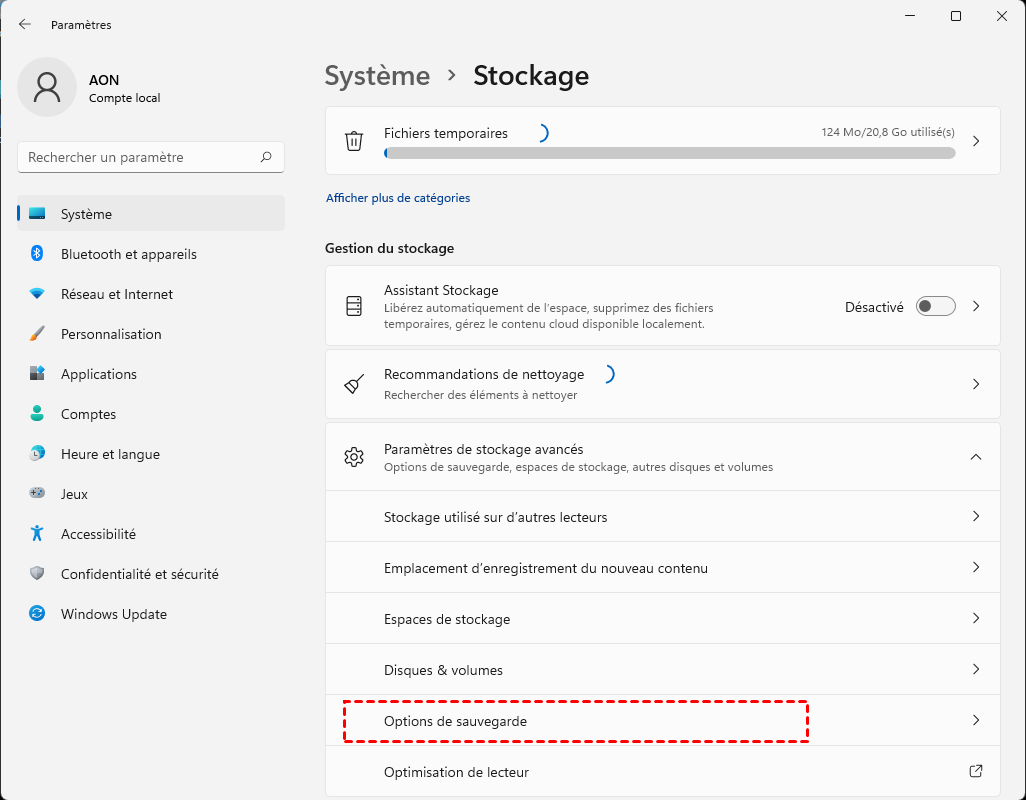This screenshot has height=800, width=1026.
Task: Expand Disques & volumes entry
Action: click(976, 670)
